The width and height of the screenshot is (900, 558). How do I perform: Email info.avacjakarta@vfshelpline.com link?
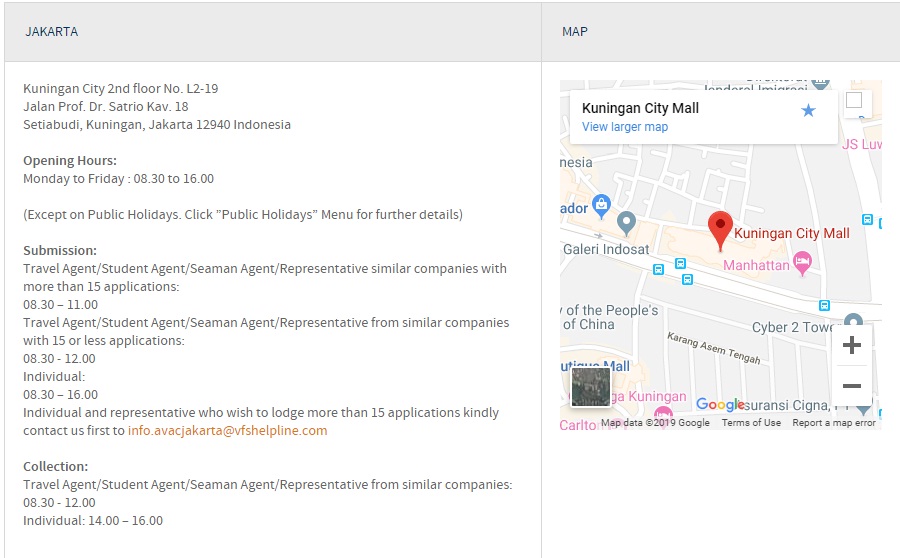coord(227,431)
